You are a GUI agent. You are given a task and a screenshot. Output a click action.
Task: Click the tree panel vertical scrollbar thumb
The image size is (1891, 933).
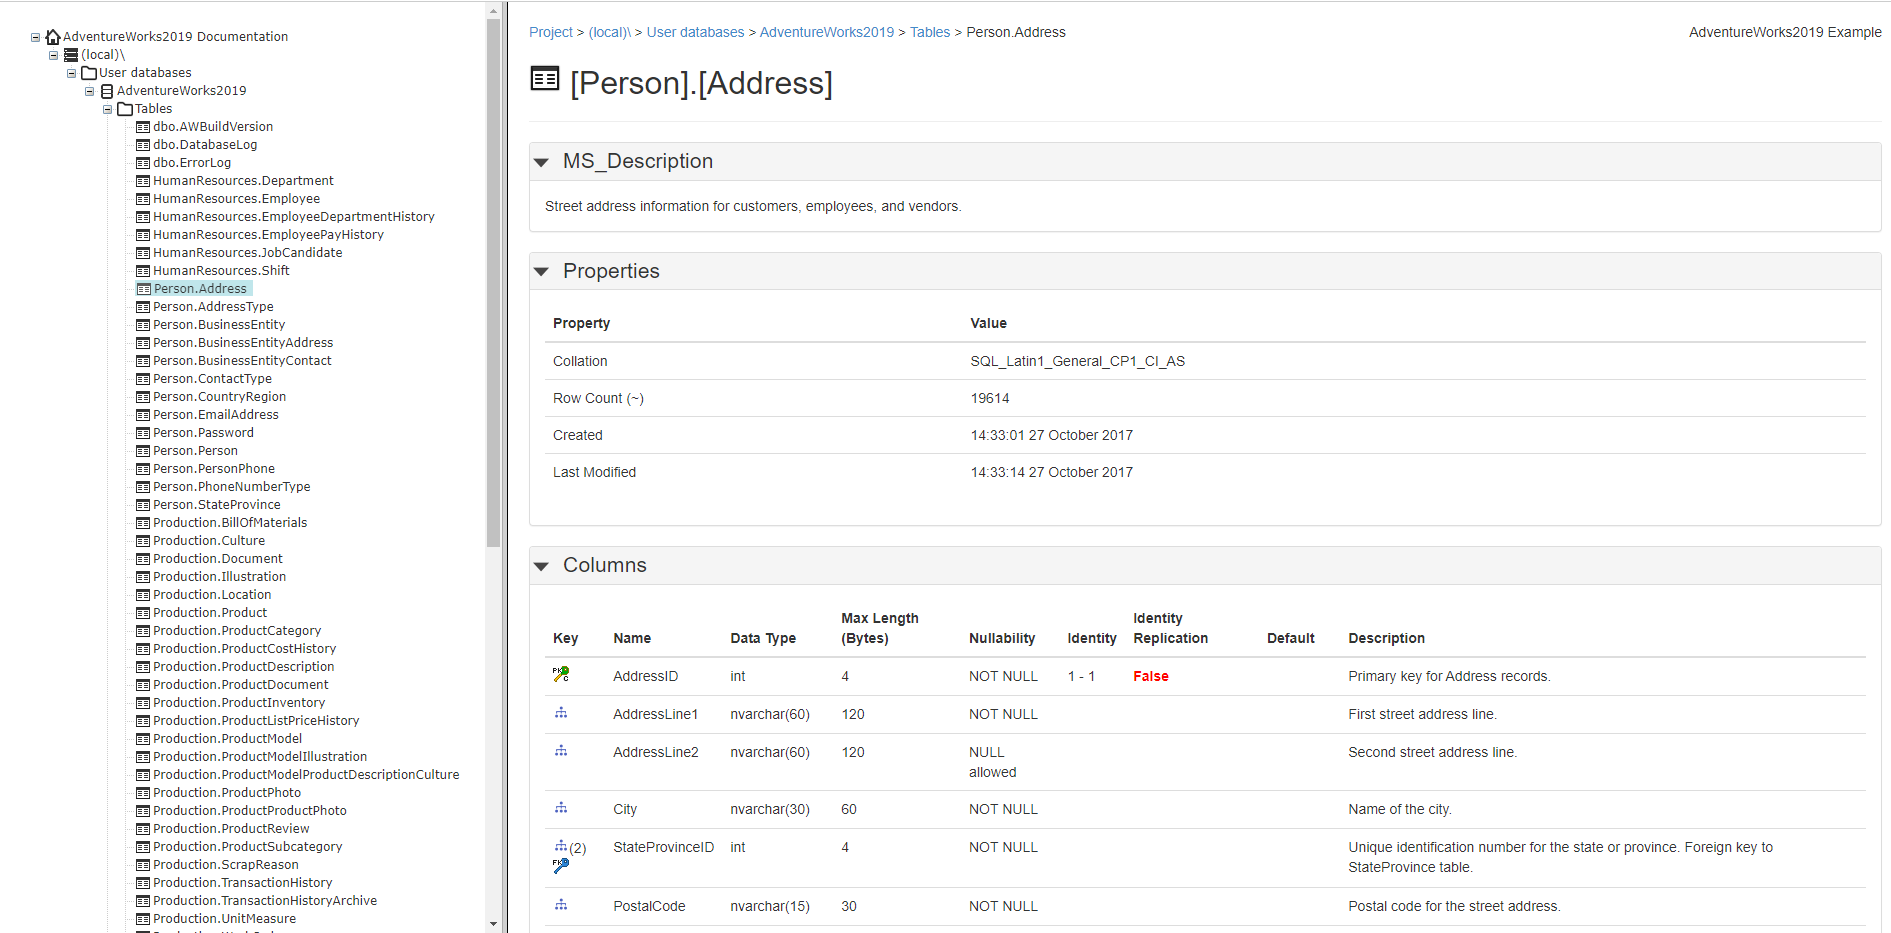tap(493, 283)
